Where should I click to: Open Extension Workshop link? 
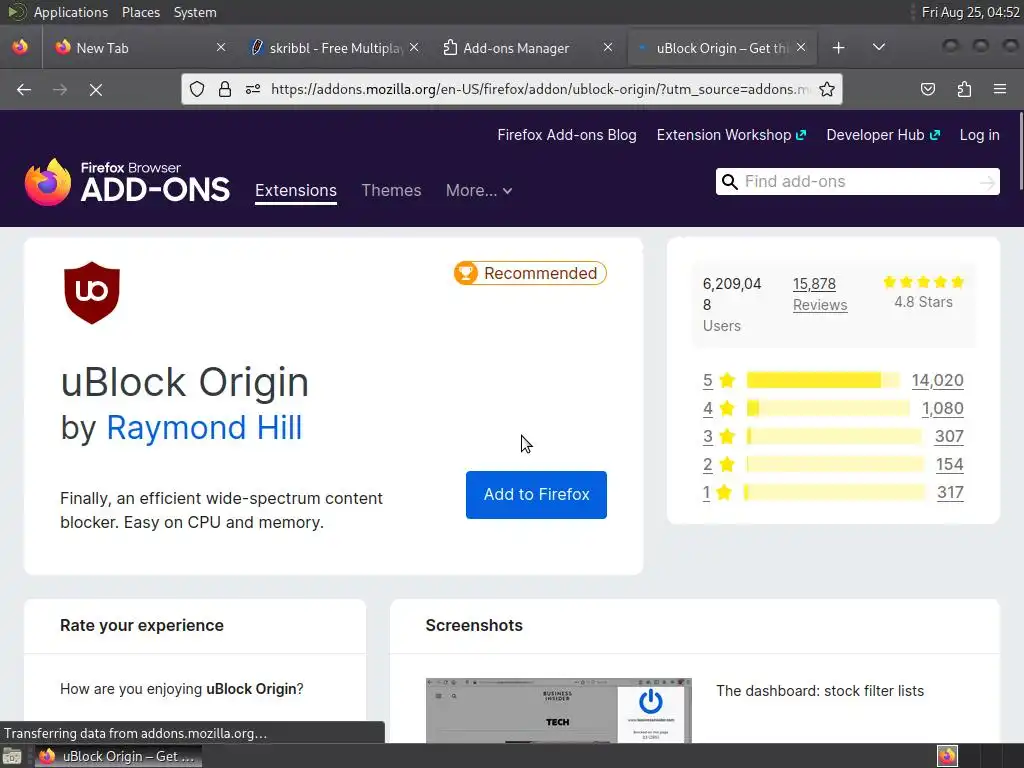pyautogui.click(x=731, y=135)
